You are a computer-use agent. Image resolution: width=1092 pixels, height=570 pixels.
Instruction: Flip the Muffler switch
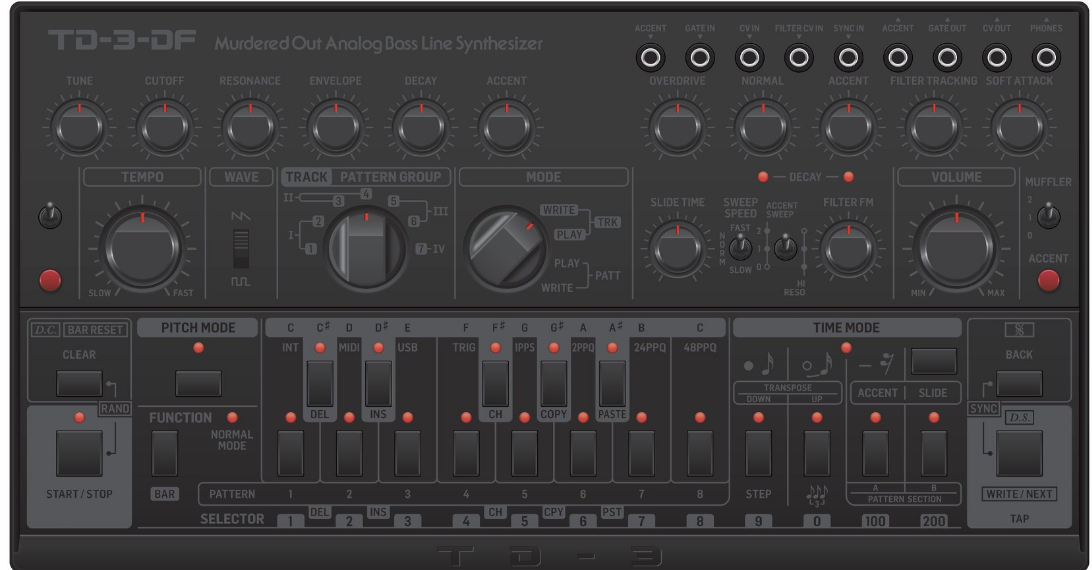pos(1048,216)
